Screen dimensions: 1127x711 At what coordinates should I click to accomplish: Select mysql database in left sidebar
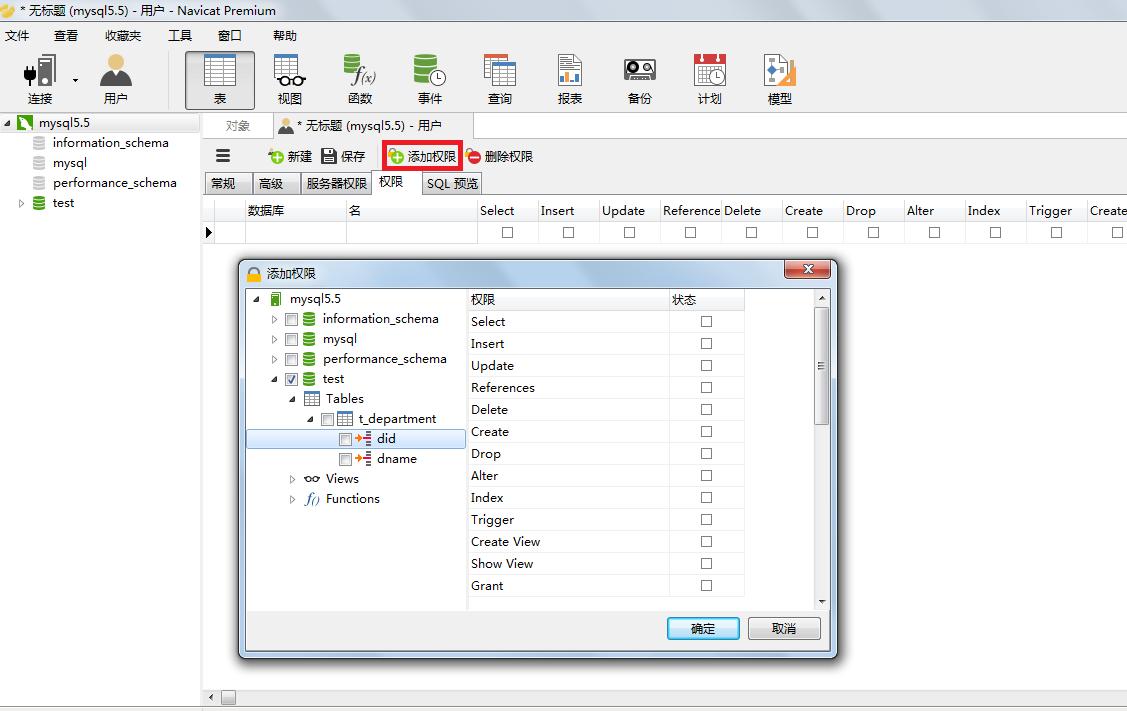(x=69, y=163)
